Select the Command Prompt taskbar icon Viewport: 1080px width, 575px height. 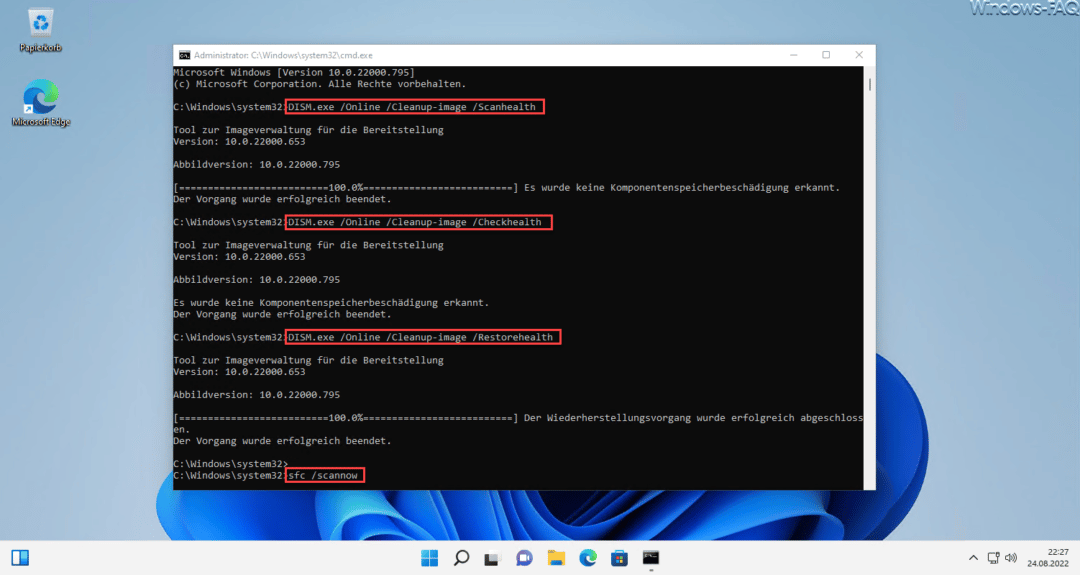651,558
